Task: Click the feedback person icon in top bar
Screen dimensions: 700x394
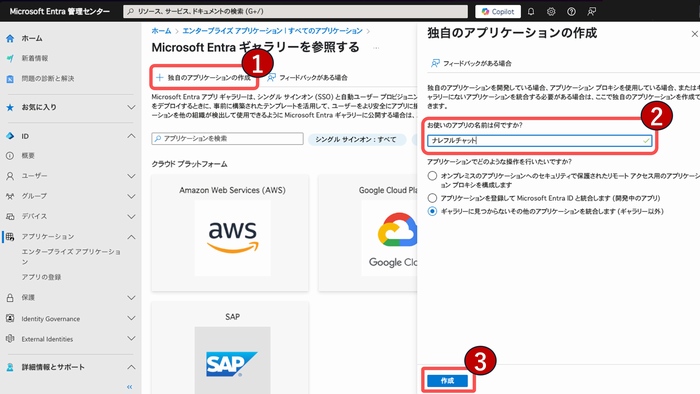Action: (592, 12)
